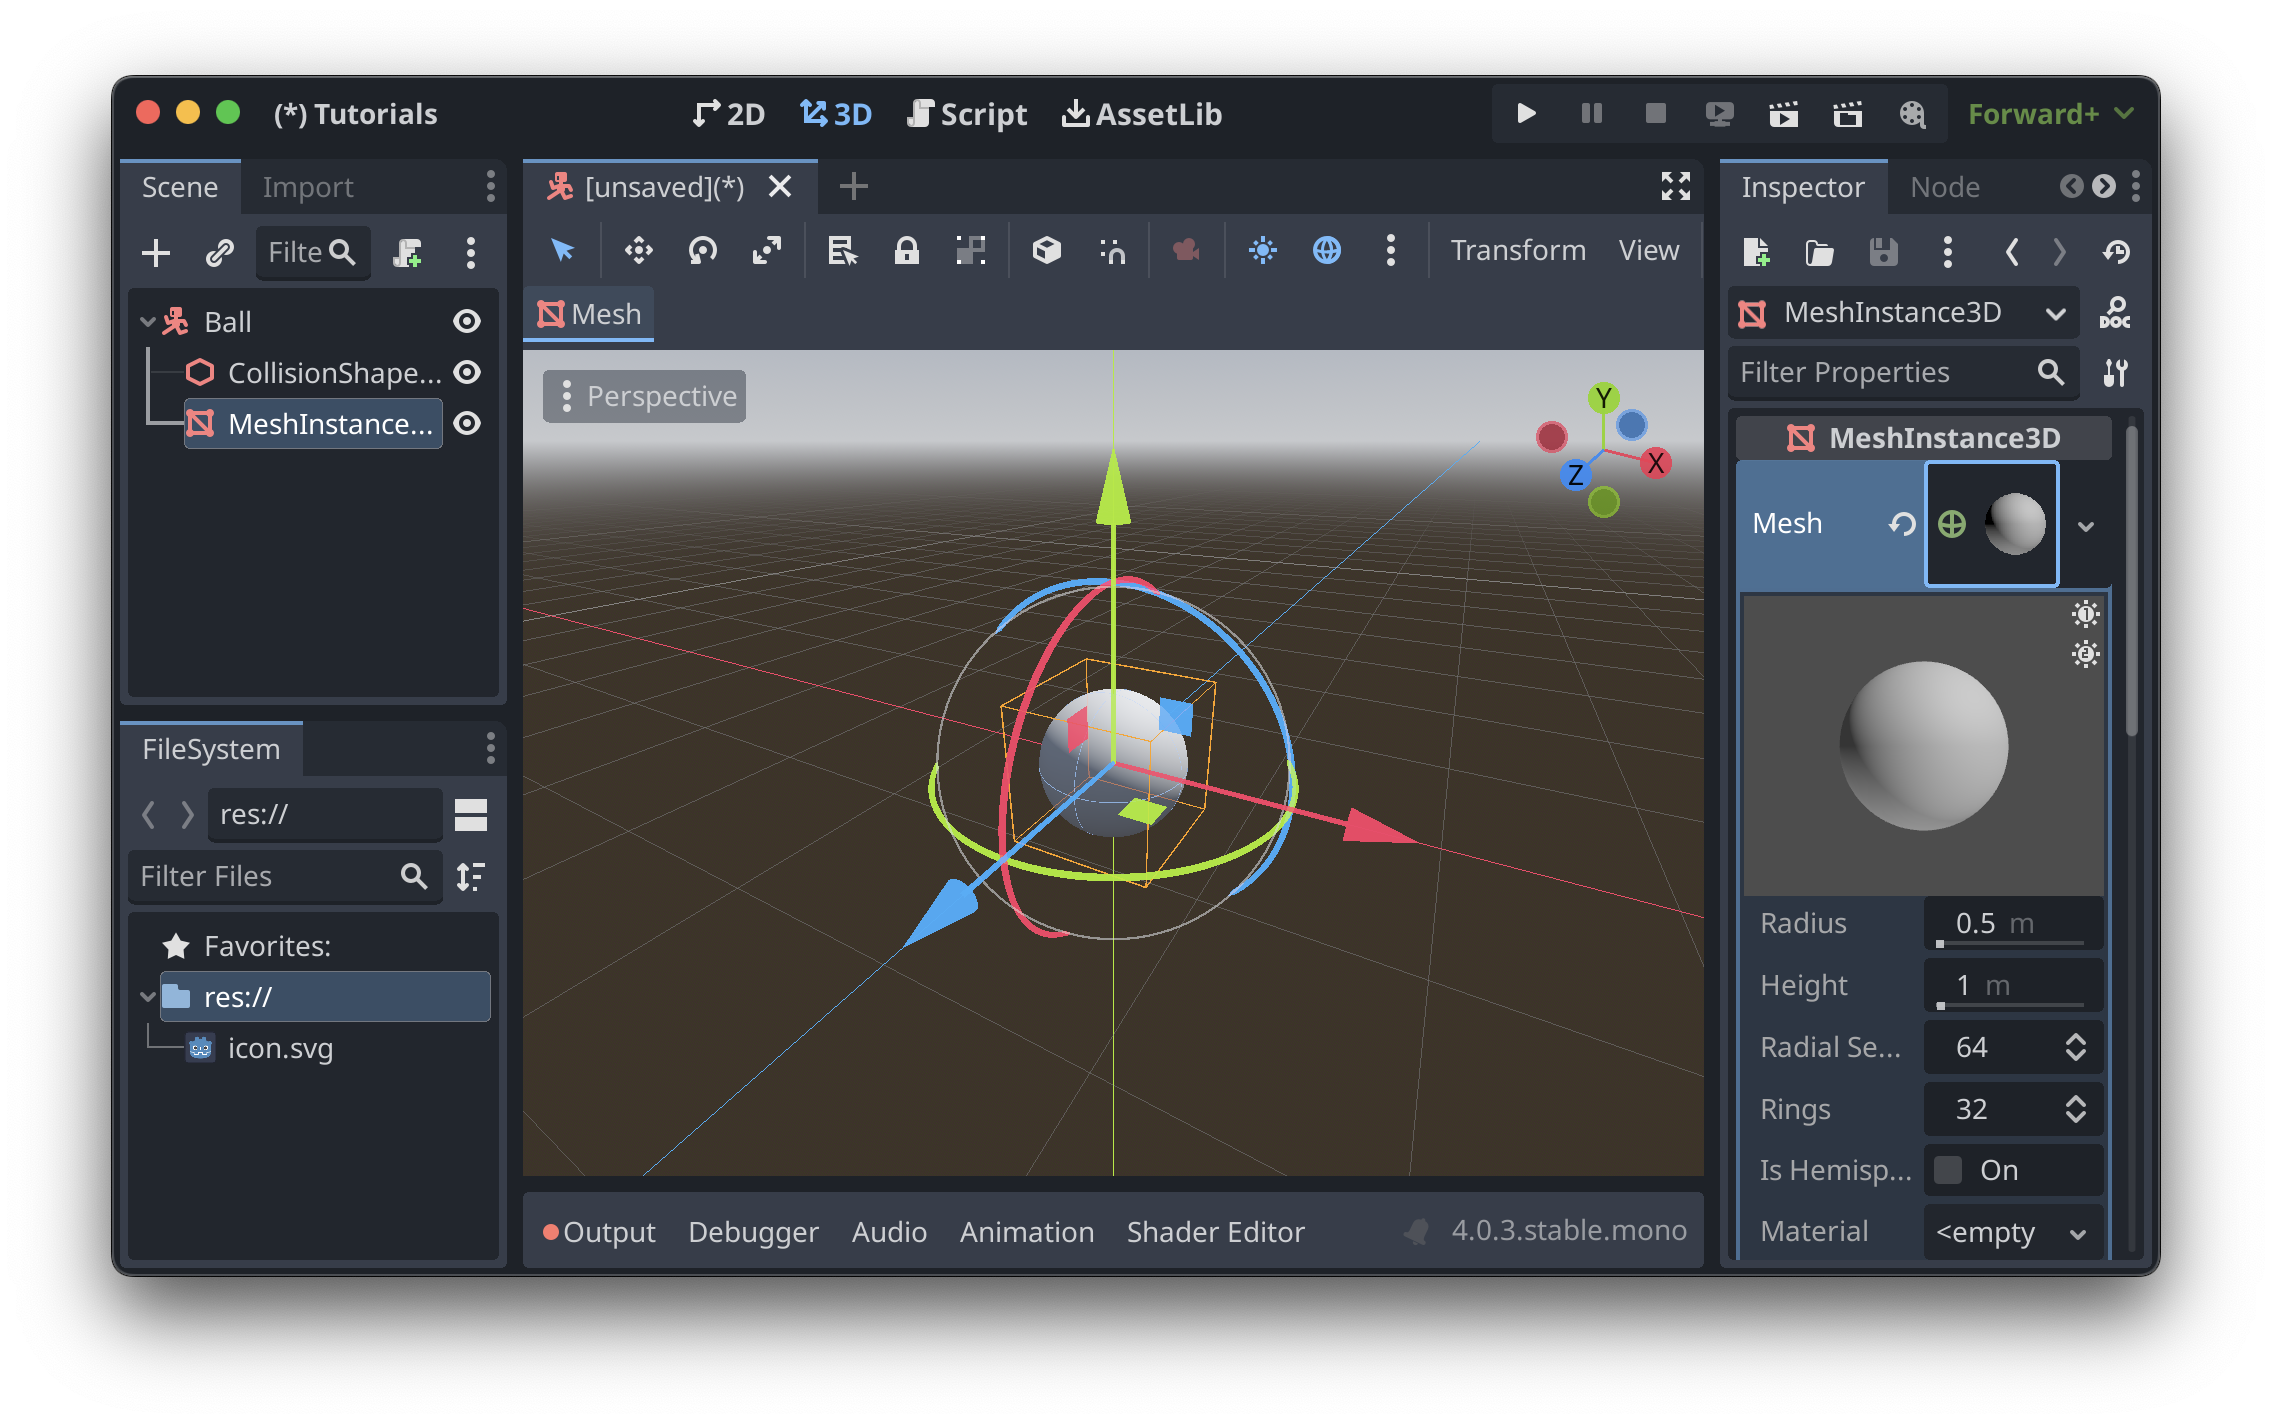Toggle CollisionShape node visibility eye

(x=467, y=372)
